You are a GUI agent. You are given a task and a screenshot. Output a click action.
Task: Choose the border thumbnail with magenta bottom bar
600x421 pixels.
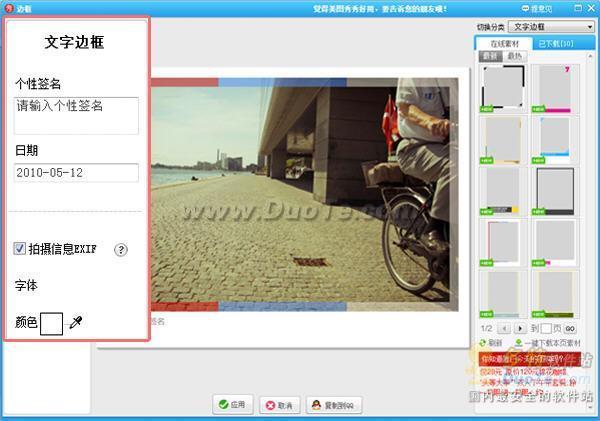coord(555,88)
